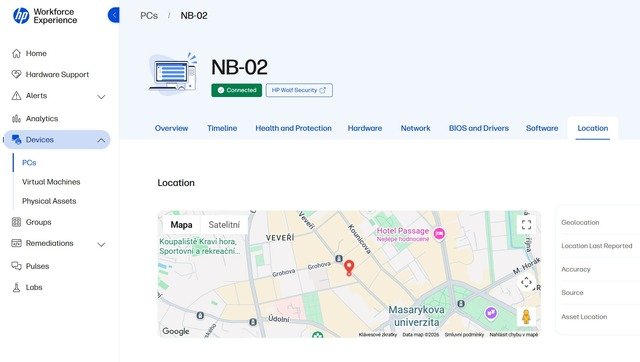This screenshot has width=640, height=362.
Task: Open Smluvní podmínky map link
Action: (464, 334)
